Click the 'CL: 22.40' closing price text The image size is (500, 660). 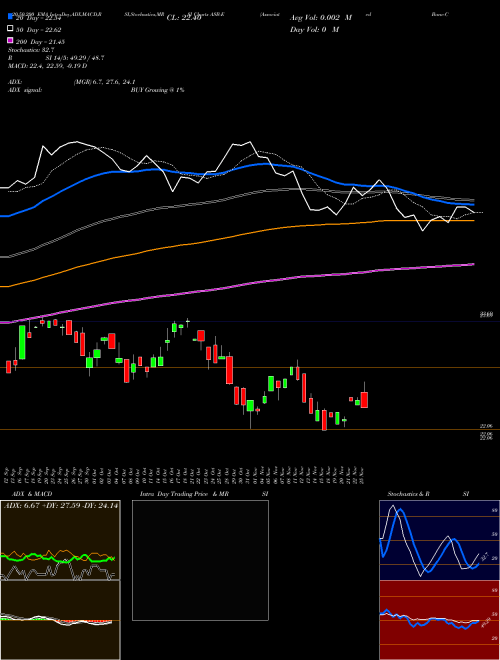[x=184, y=18]
